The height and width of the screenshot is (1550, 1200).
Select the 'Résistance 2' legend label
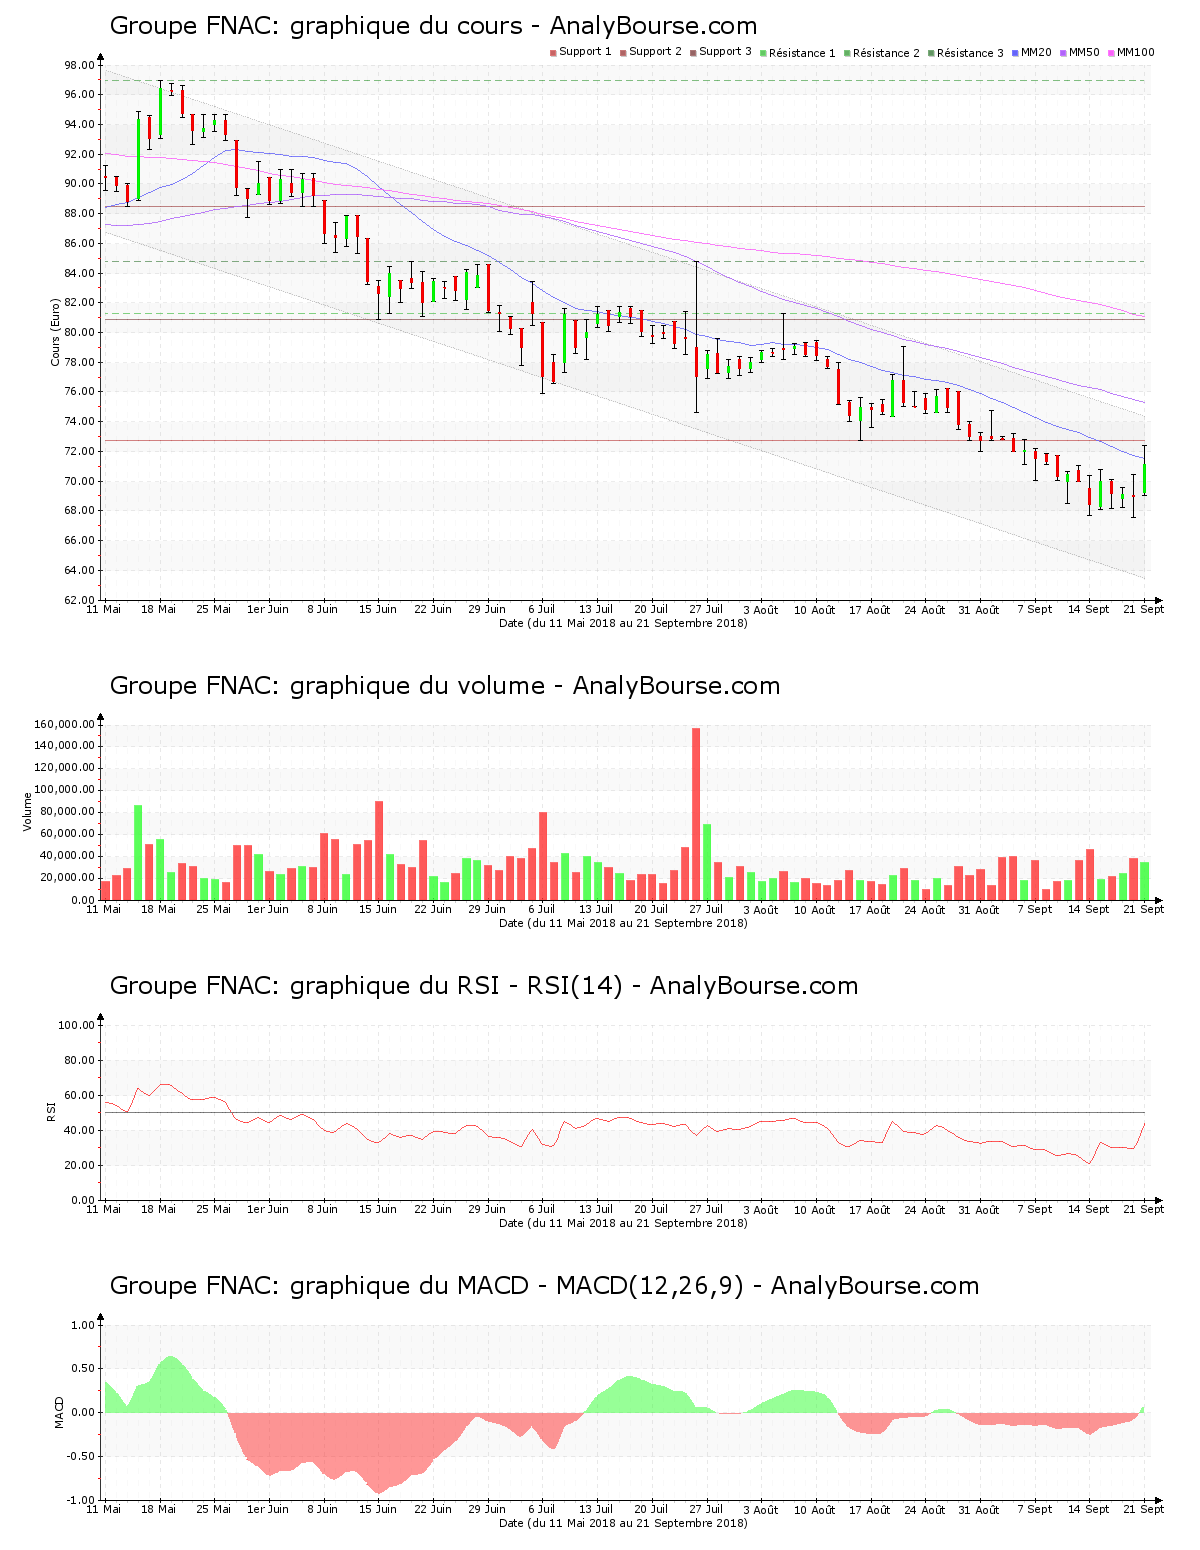pyautogui.click(x=886, y=53)
